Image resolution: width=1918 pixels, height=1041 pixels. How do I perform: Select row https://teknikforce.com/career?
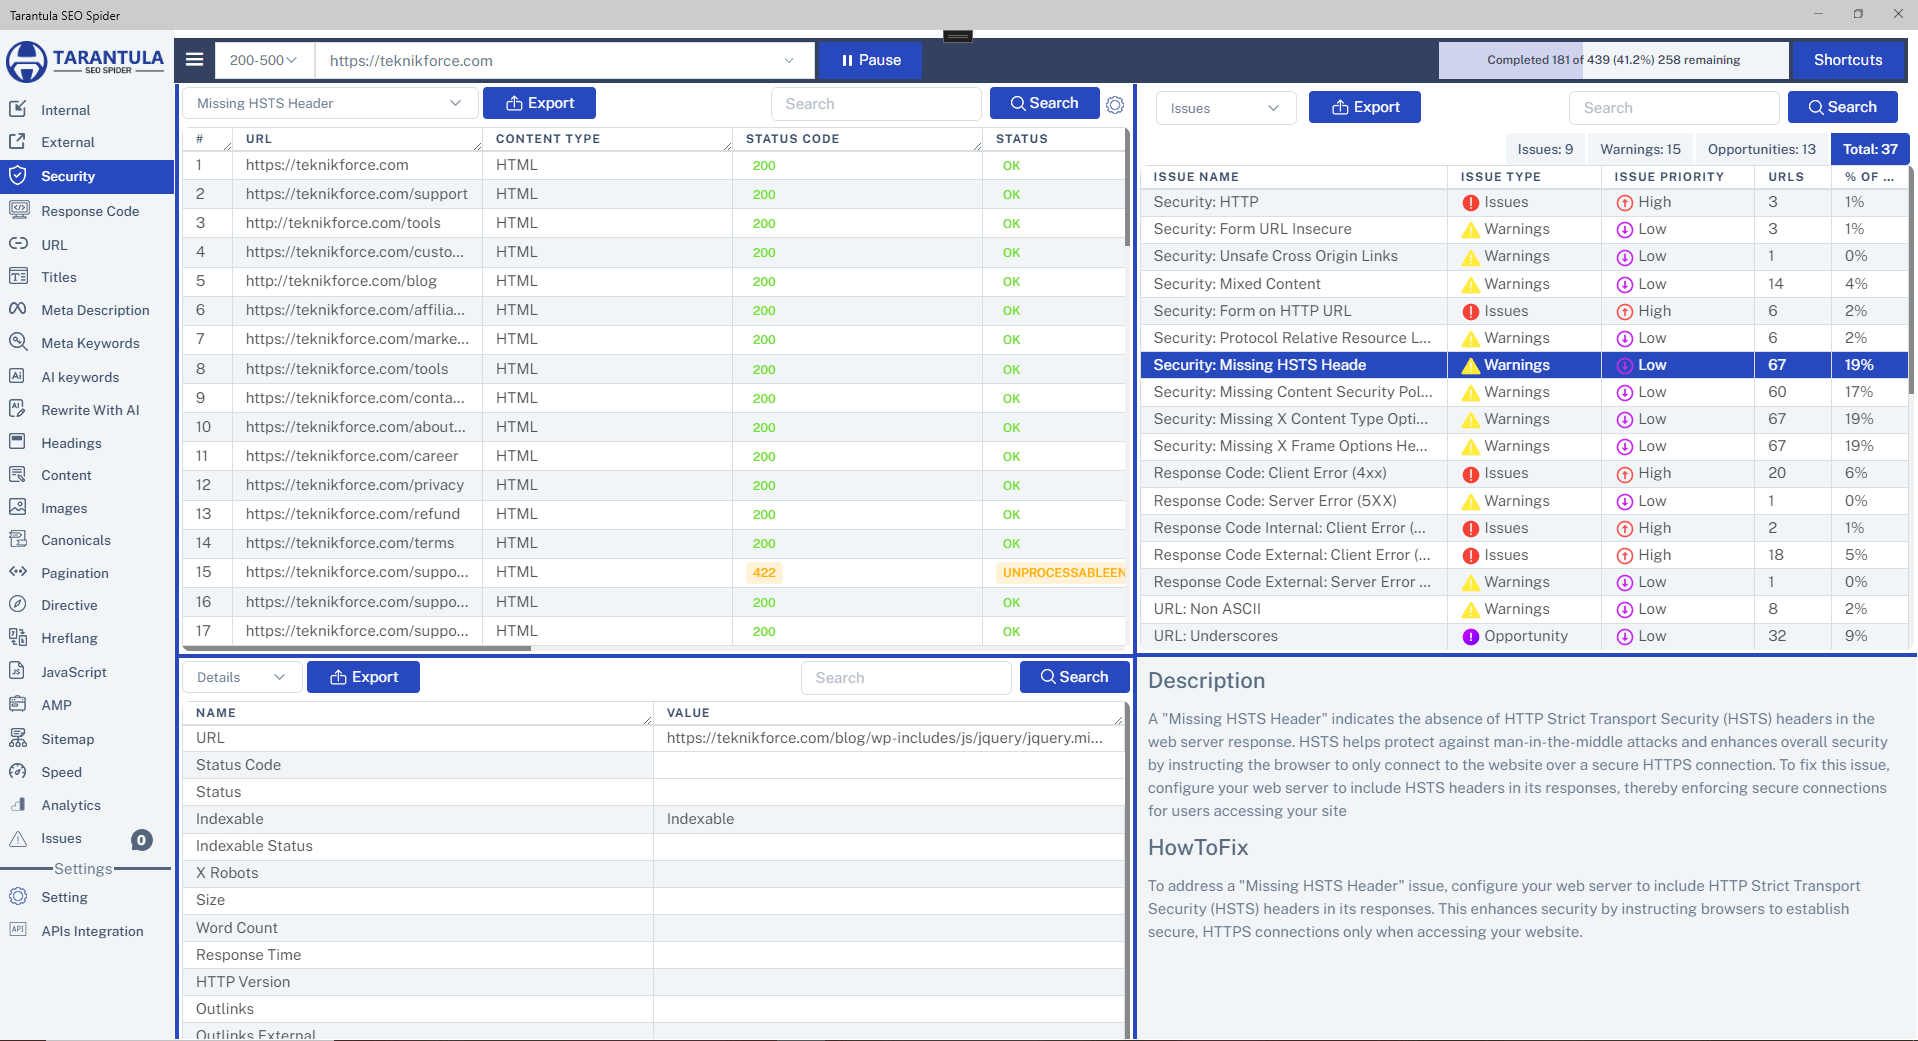tap(654, 456)
